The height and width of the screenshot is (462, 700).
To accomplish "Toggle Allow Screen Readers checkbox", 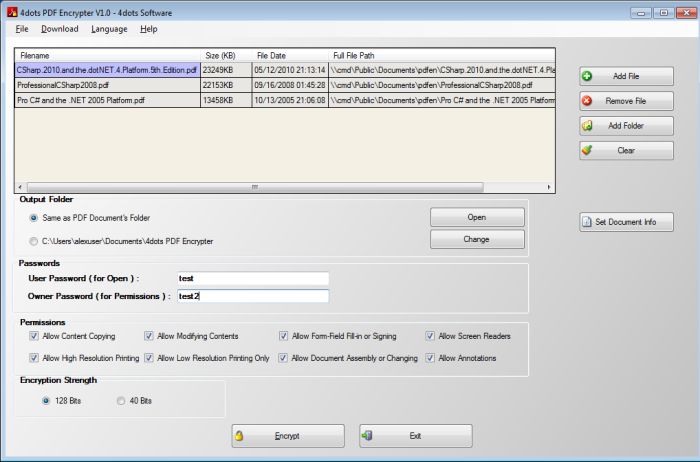I will pos(430,336).
